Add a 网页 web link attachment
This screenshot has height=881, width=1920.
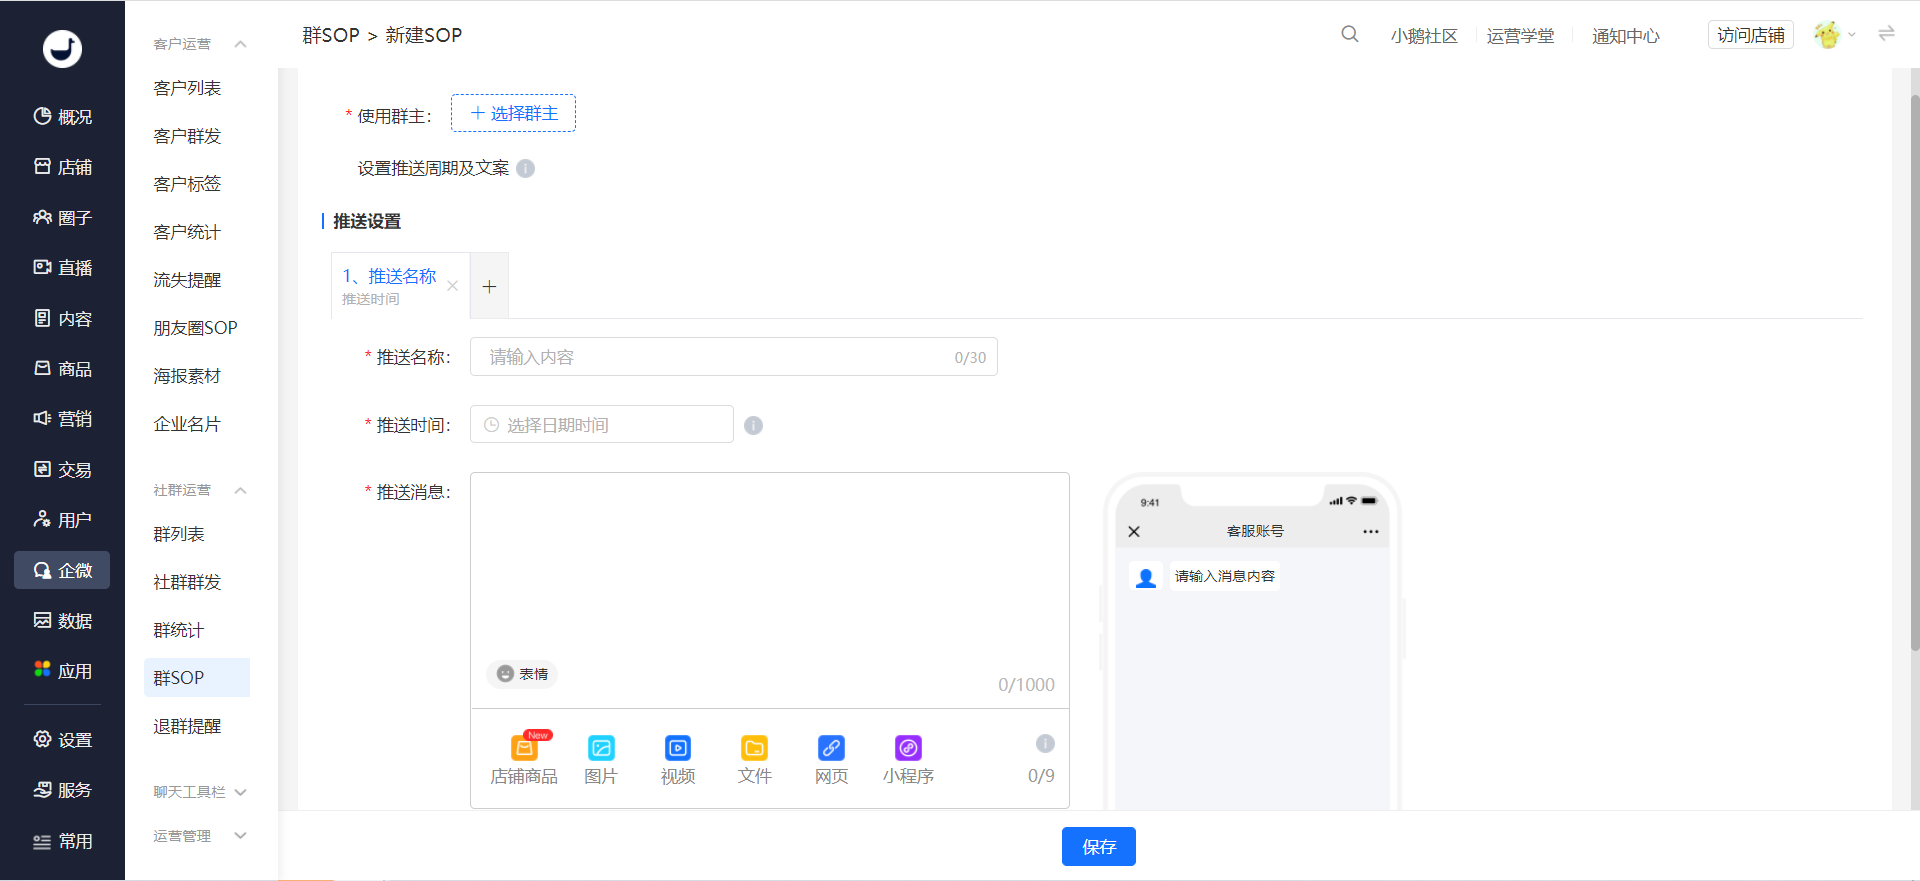[831, 759]
